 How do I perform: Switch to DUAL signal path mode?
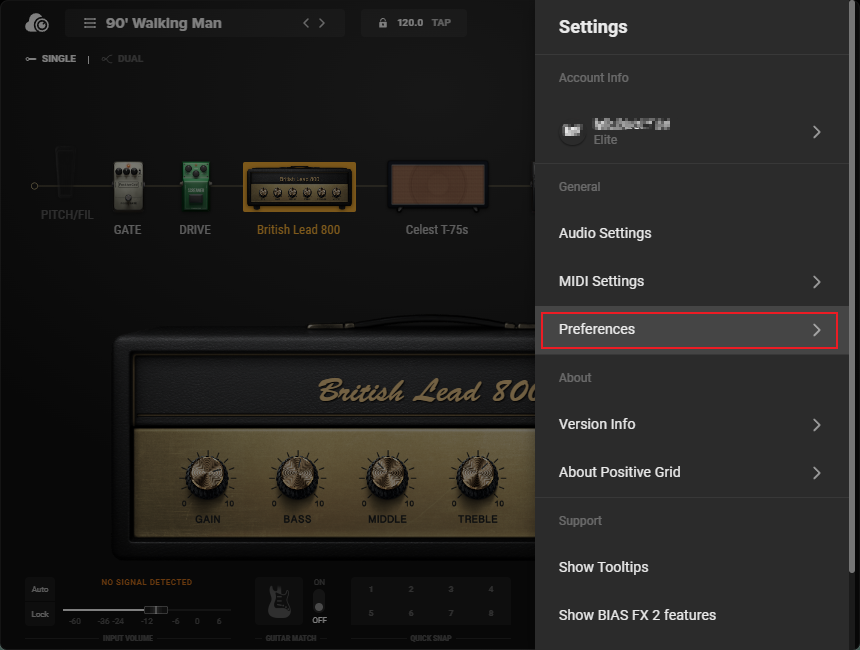click(130, 59)
